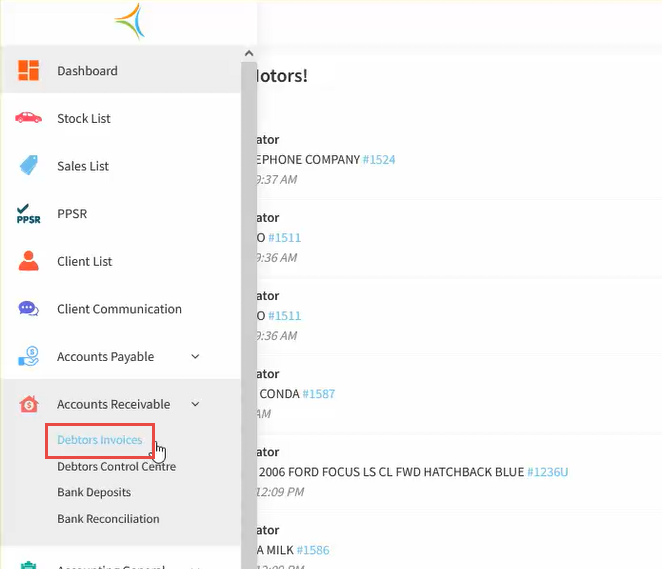The width and height of the screenshot is (662, 569).
Task: Click the Accounts Receivable house icon
Action: 28,404
